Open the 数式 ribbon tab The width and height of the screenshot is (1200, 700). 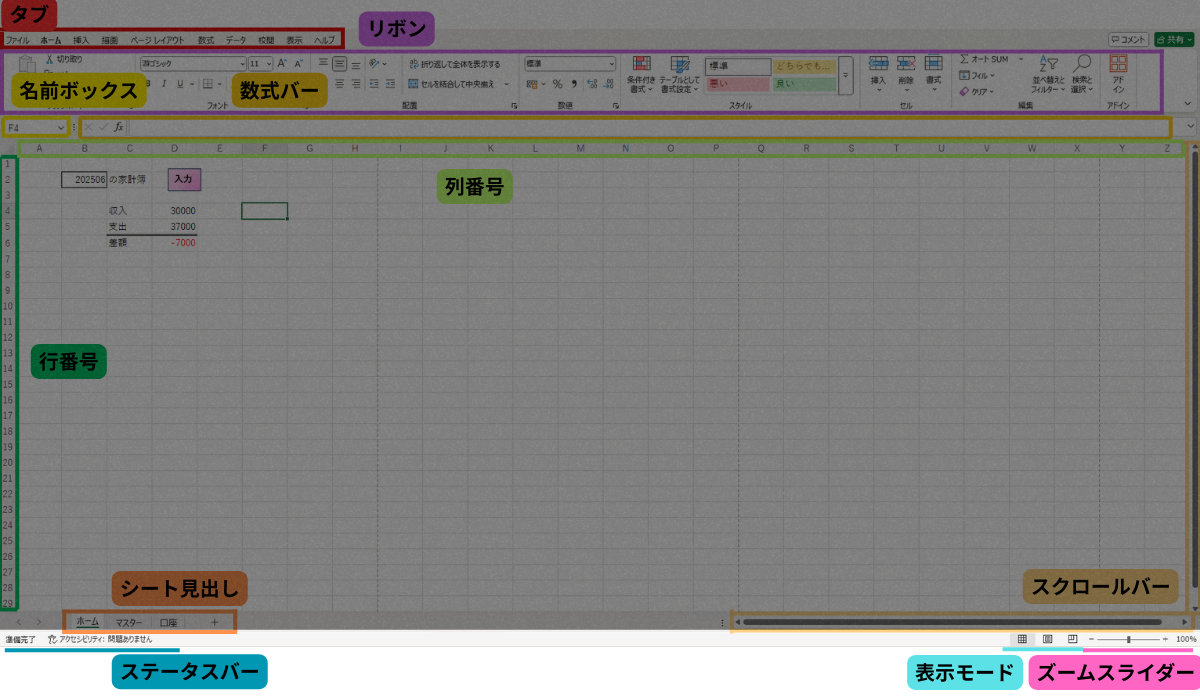[205, 40]
